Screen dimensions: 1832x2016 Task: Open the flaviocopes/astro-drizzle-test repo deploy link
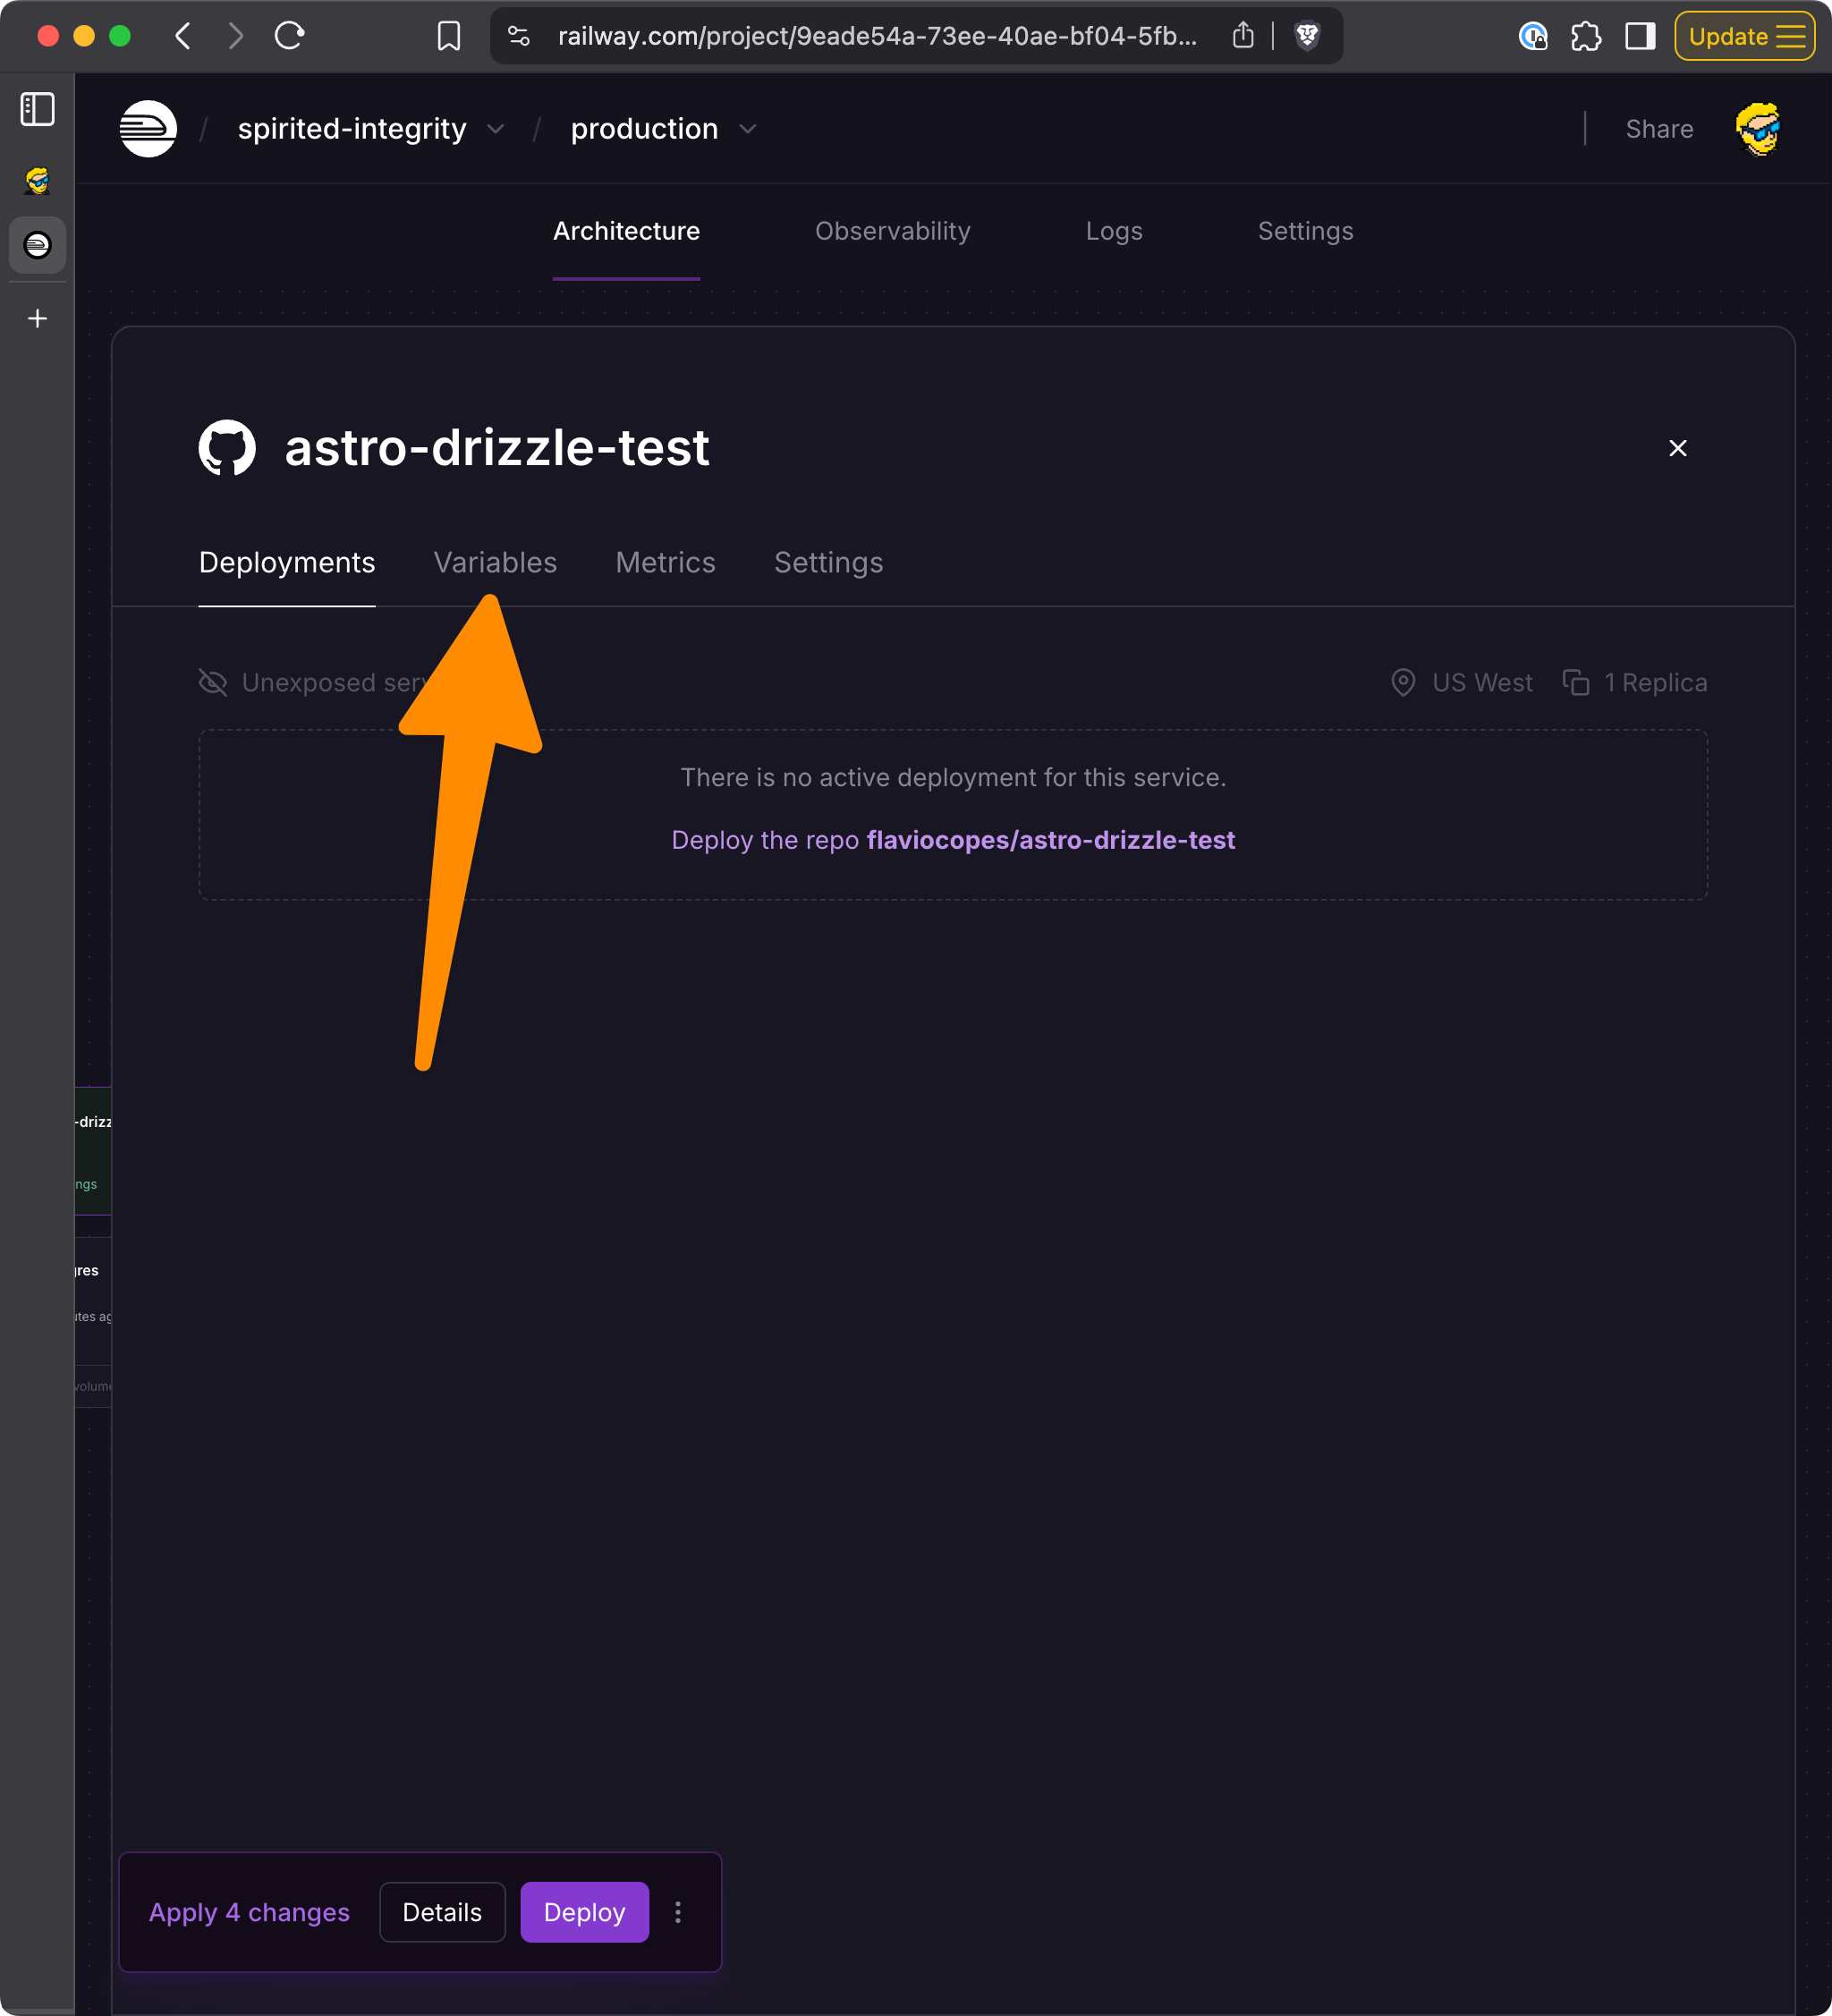tap(1050, 840)
